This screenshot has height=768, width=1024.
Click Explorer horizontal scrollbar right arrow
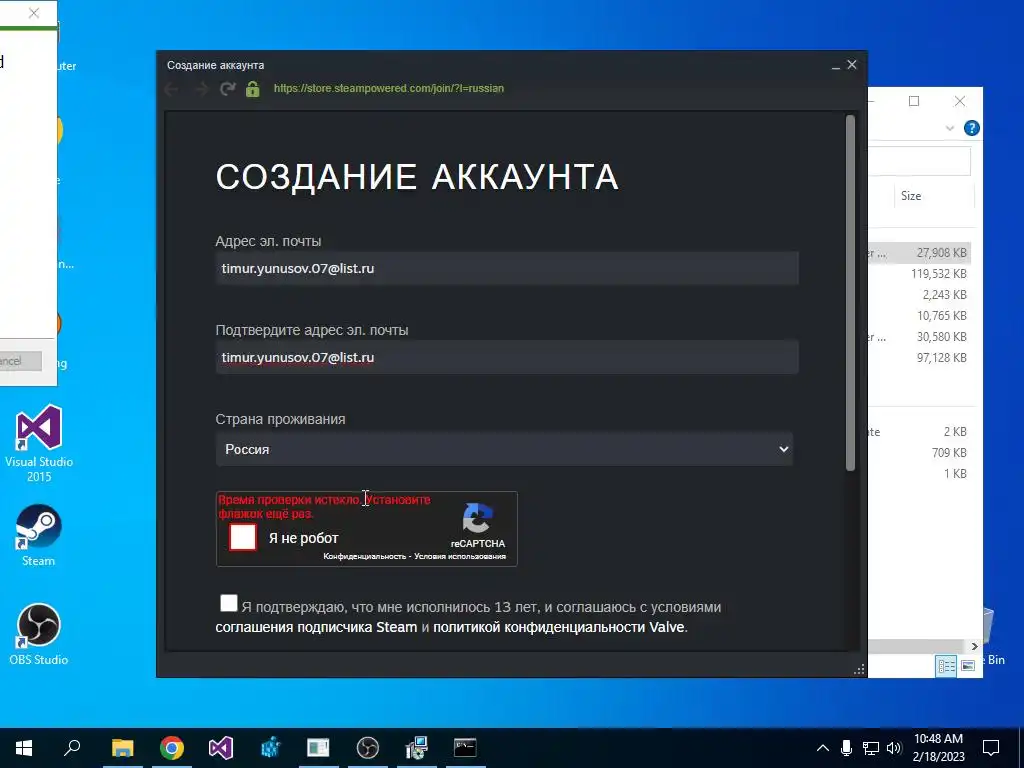974,646
